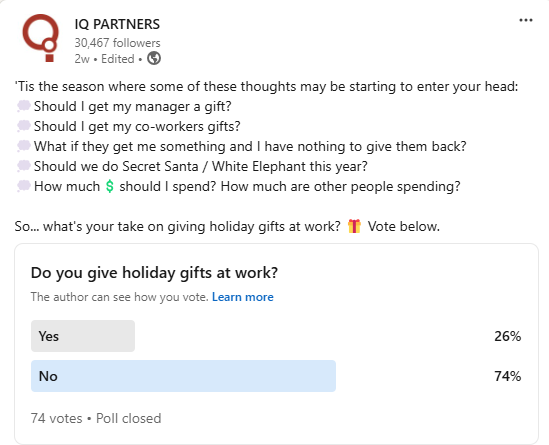Click the 74 votes count
Screen dimensions: 549x445
pyautogui.click(x=56, y=418)
